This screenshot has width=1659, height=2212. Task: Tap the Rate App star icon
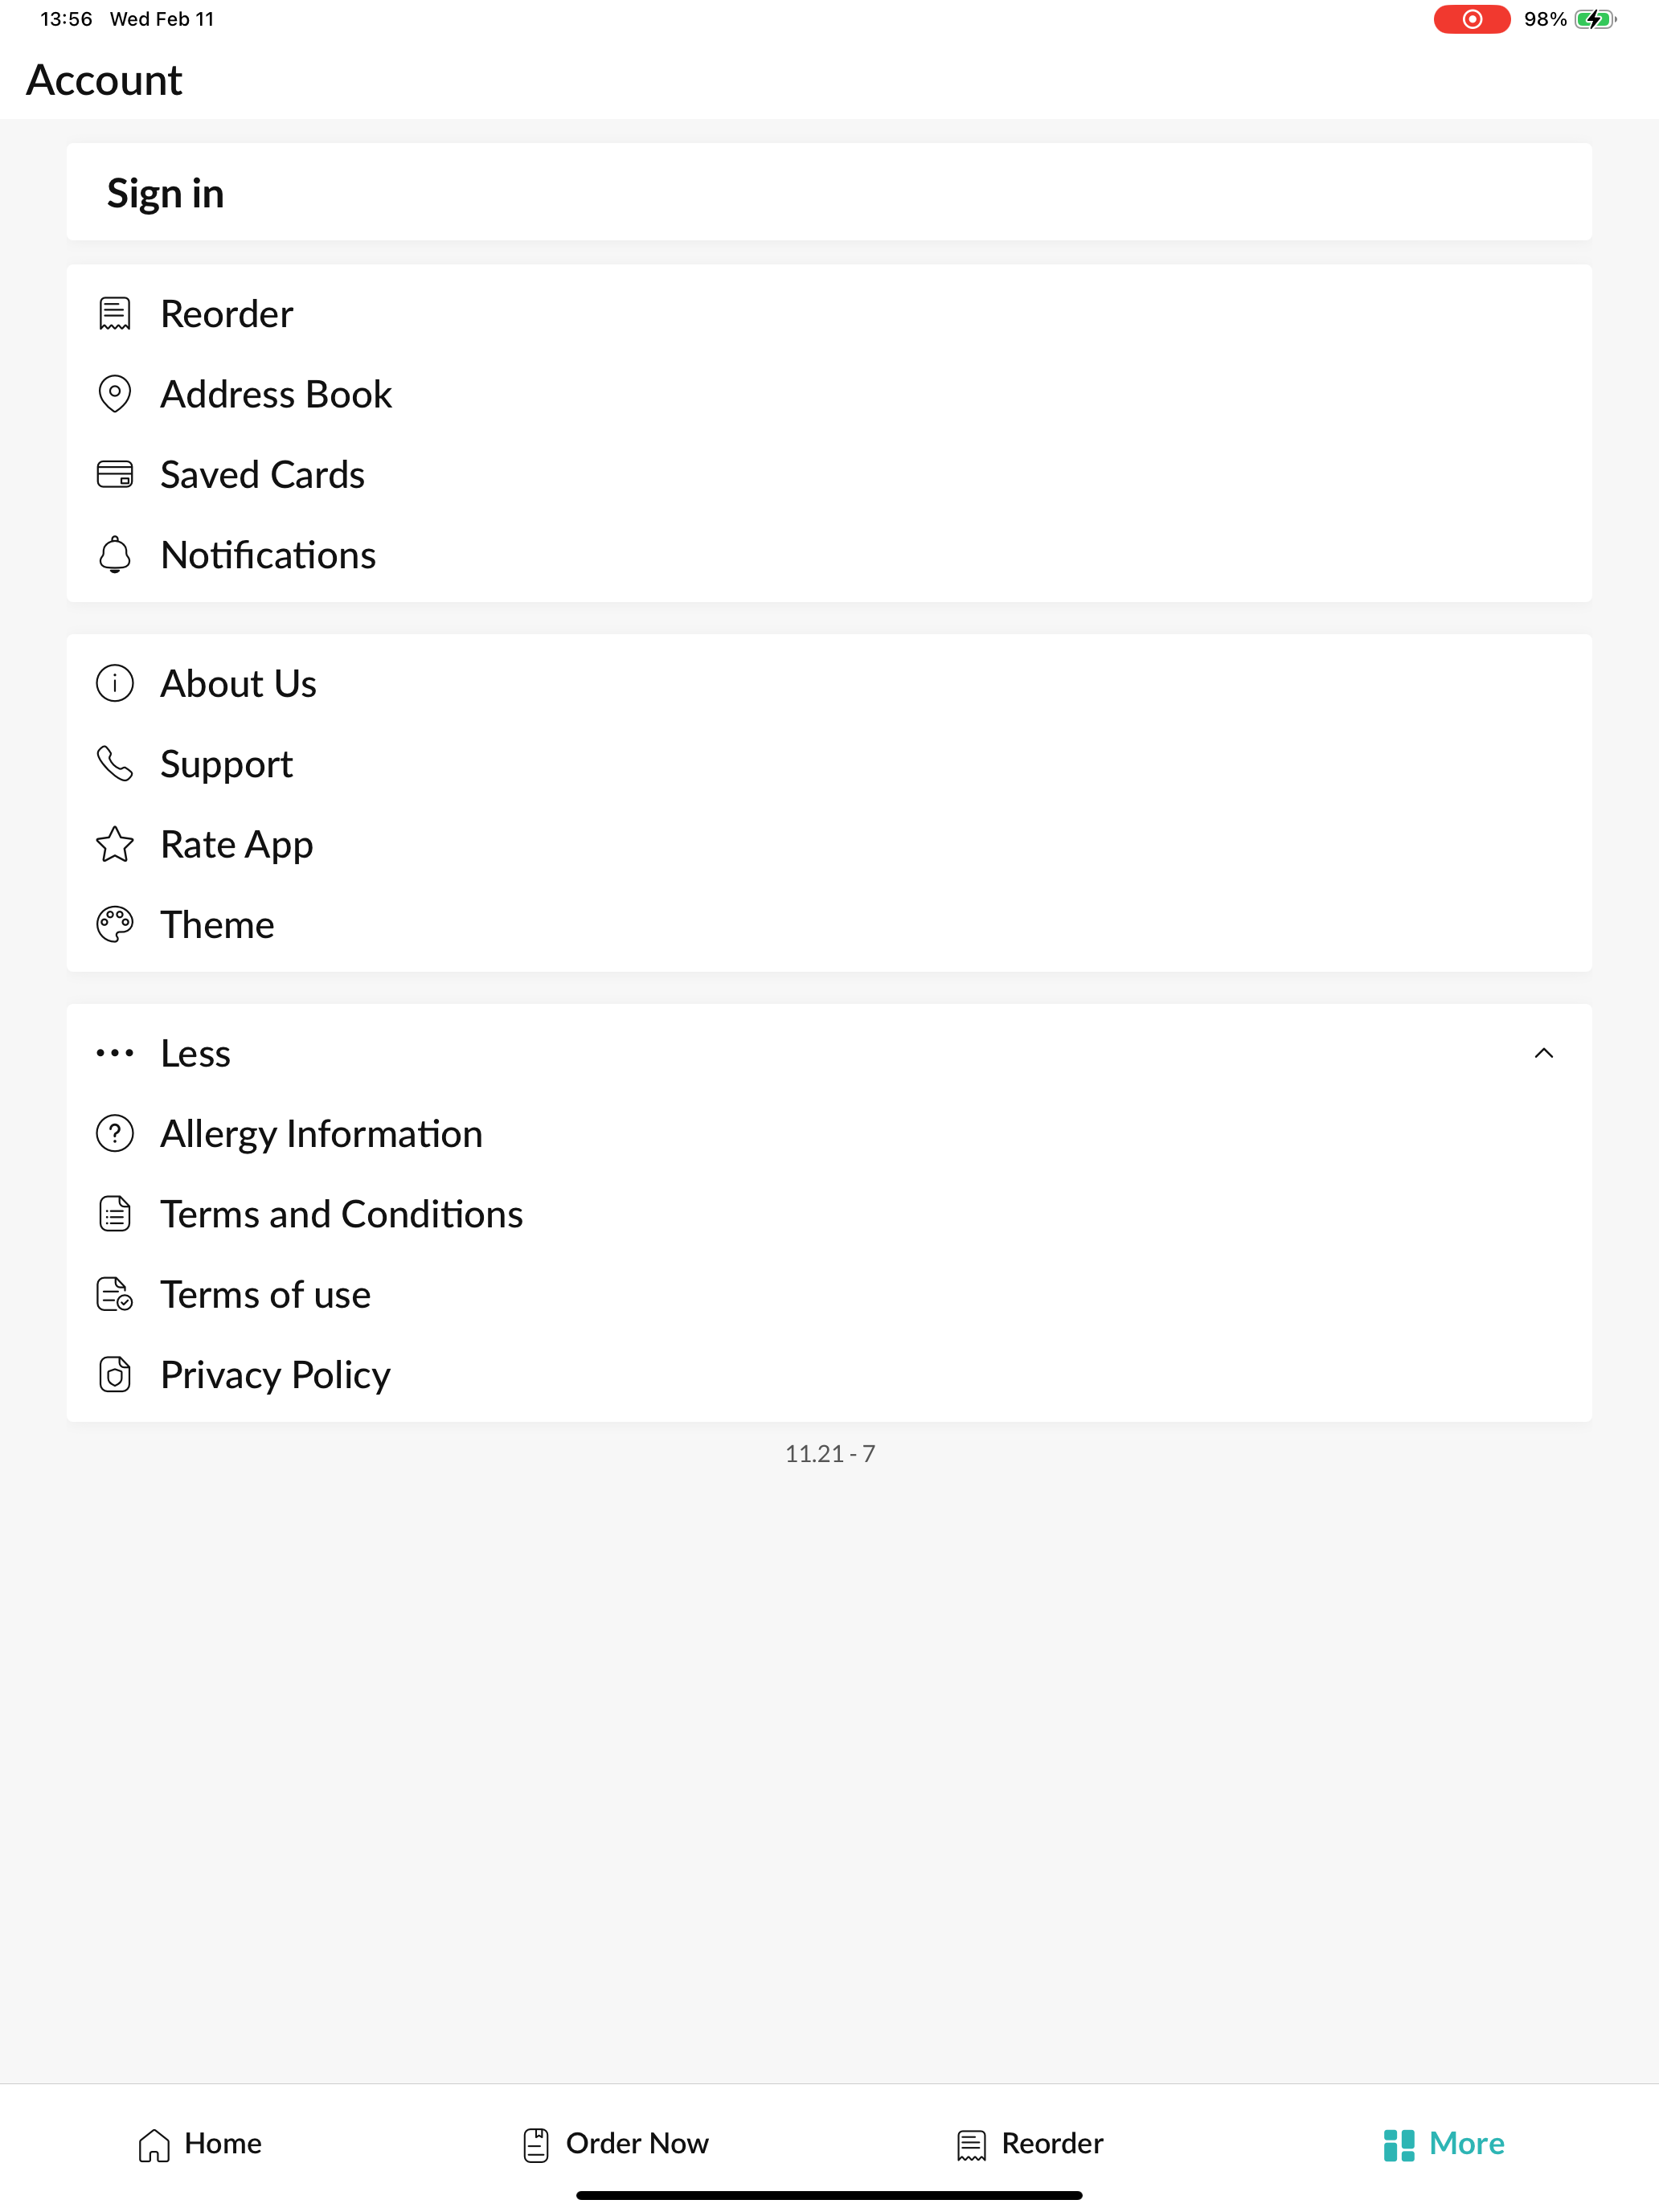114,845
